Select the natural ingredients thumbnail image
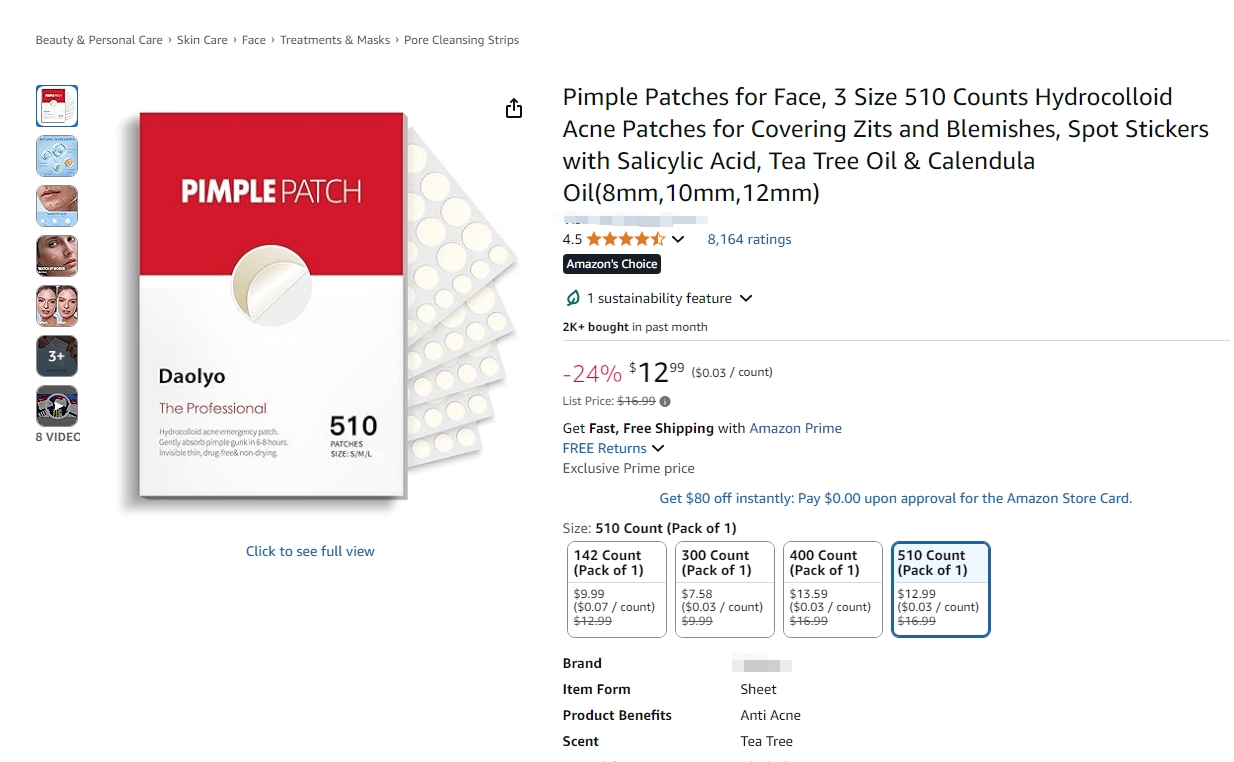 (57, 156)
